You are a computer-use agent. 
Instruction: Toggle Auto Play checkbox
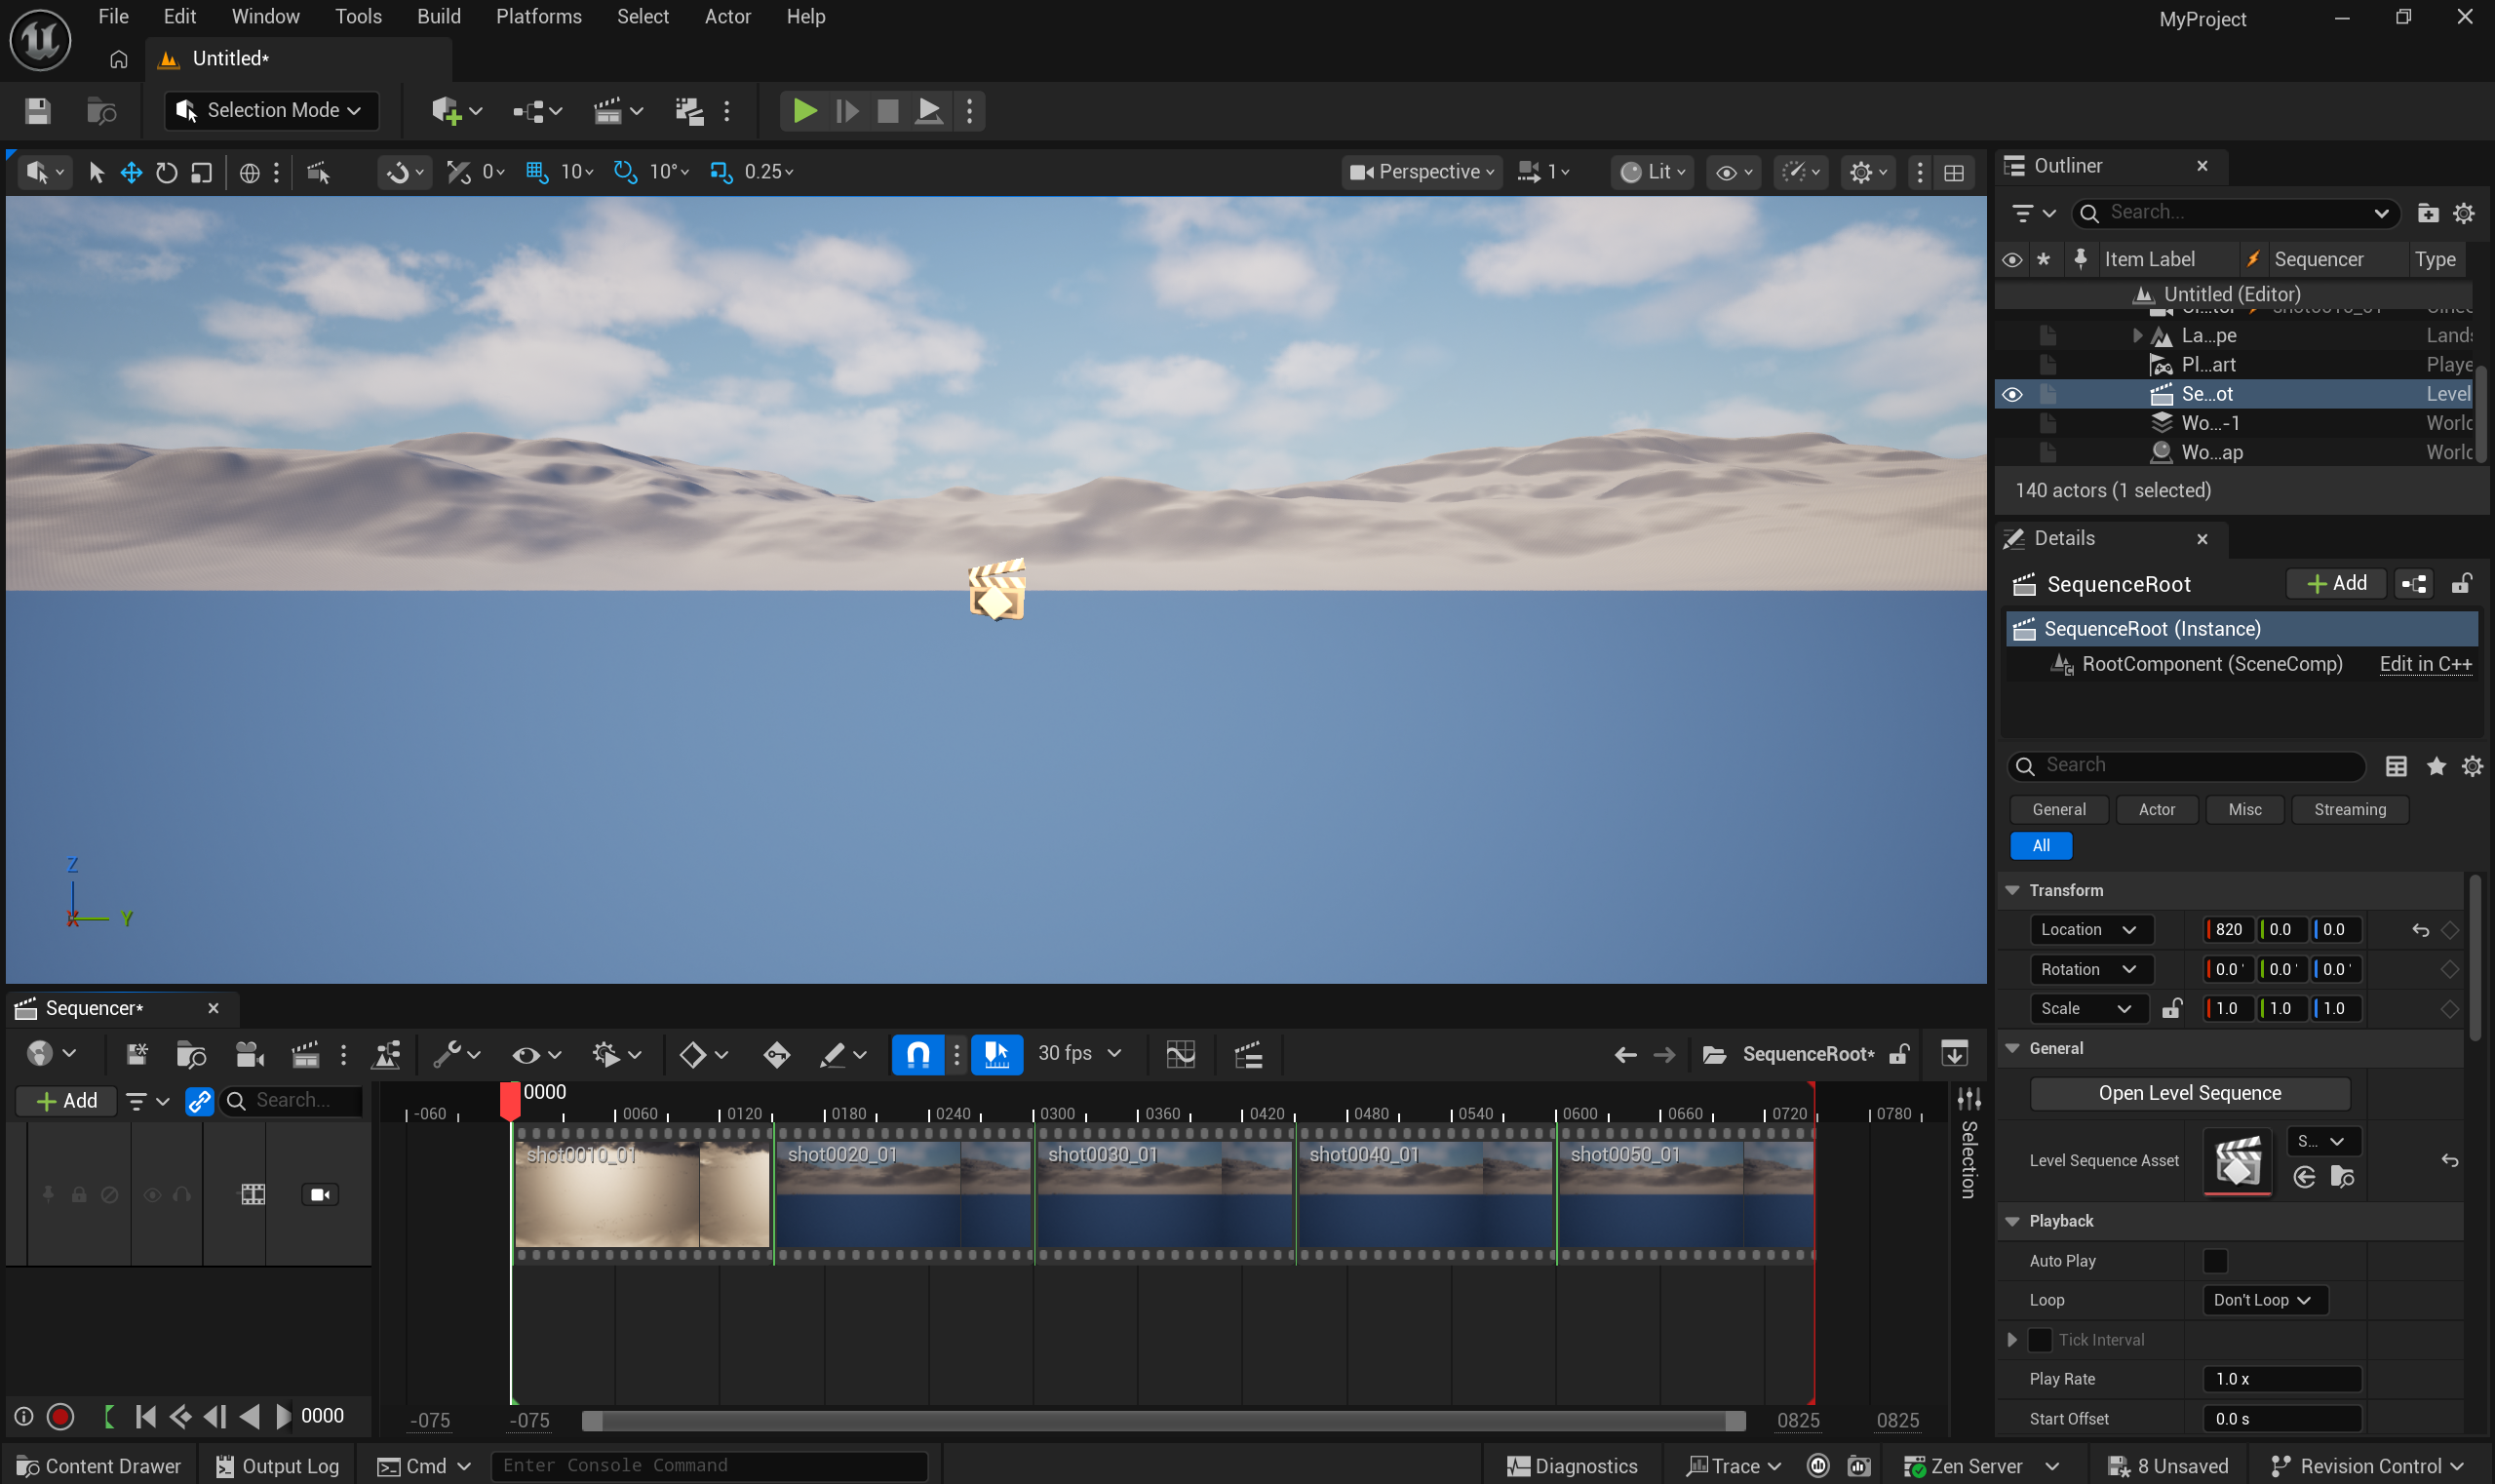2215,1261
